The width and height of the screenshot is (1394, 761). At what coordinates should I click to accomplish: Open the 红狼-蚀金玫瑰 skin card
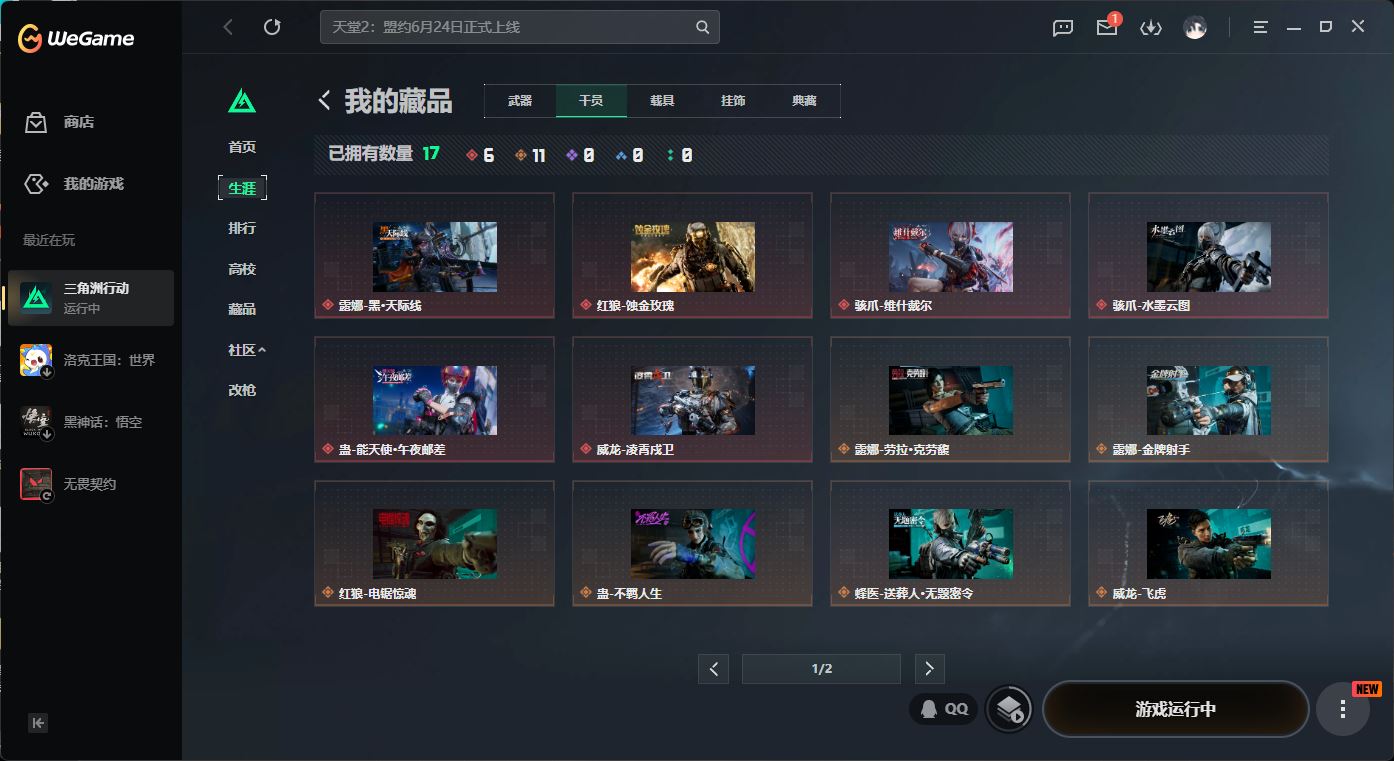692,255
